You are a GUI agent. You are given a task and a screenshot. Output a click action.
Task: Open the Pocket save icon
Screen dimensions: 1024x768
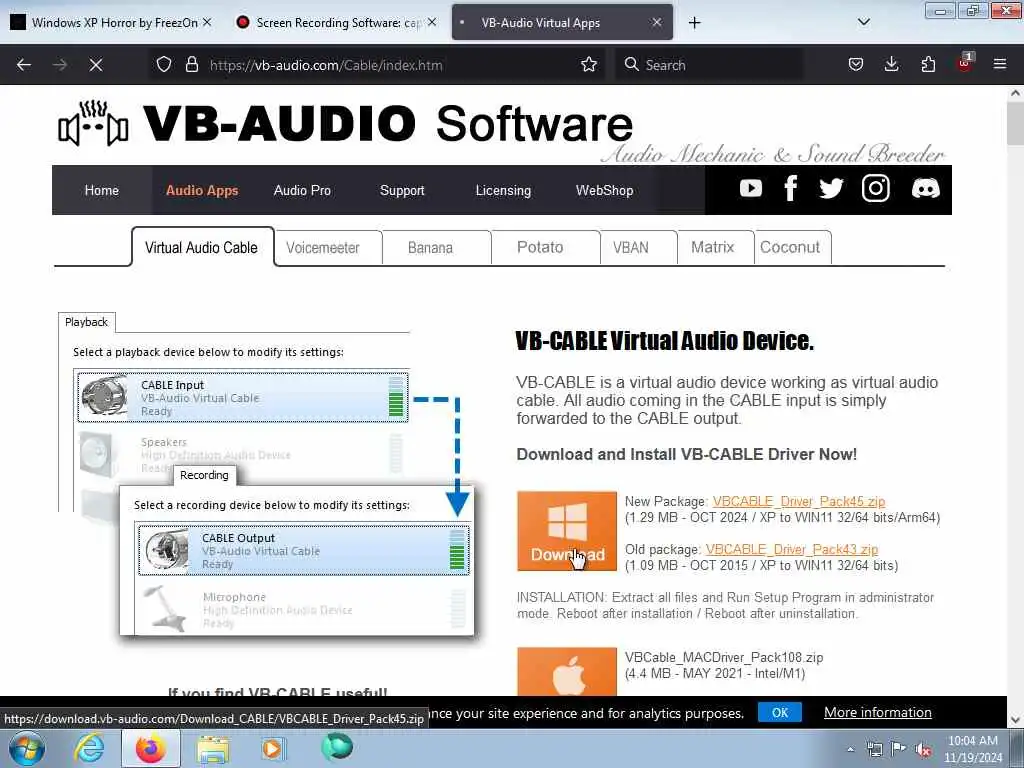tap(856, 65)
